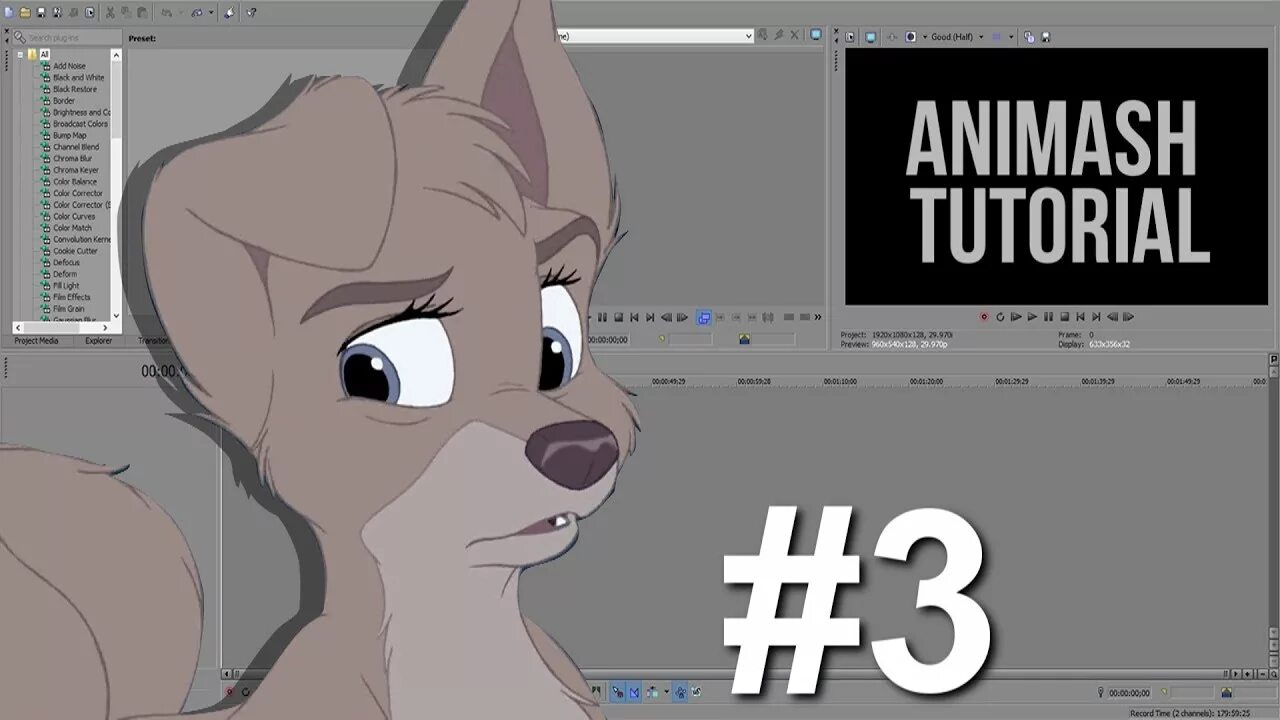Click left panel timecode field 00:00:00;00
Screen dimensions: 1280x720
point(607,339)
